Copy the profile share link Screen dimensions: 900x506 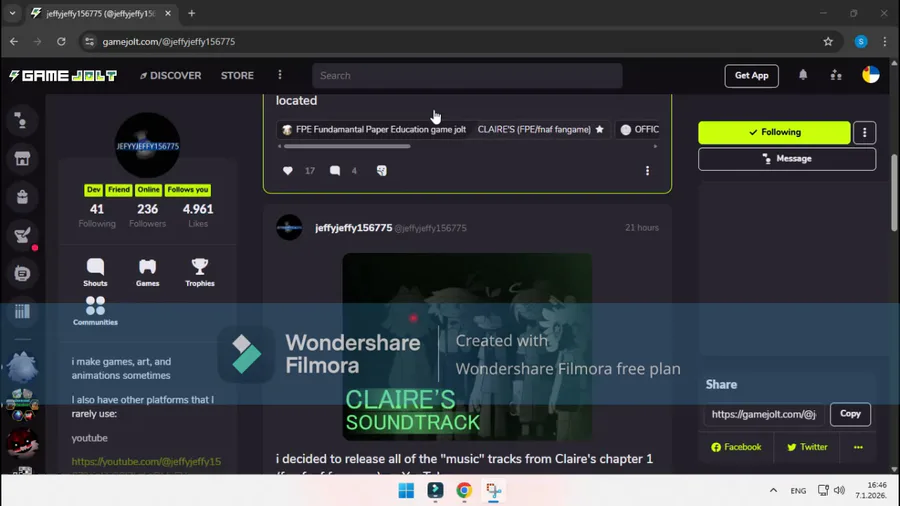click(x=850, y=414)
